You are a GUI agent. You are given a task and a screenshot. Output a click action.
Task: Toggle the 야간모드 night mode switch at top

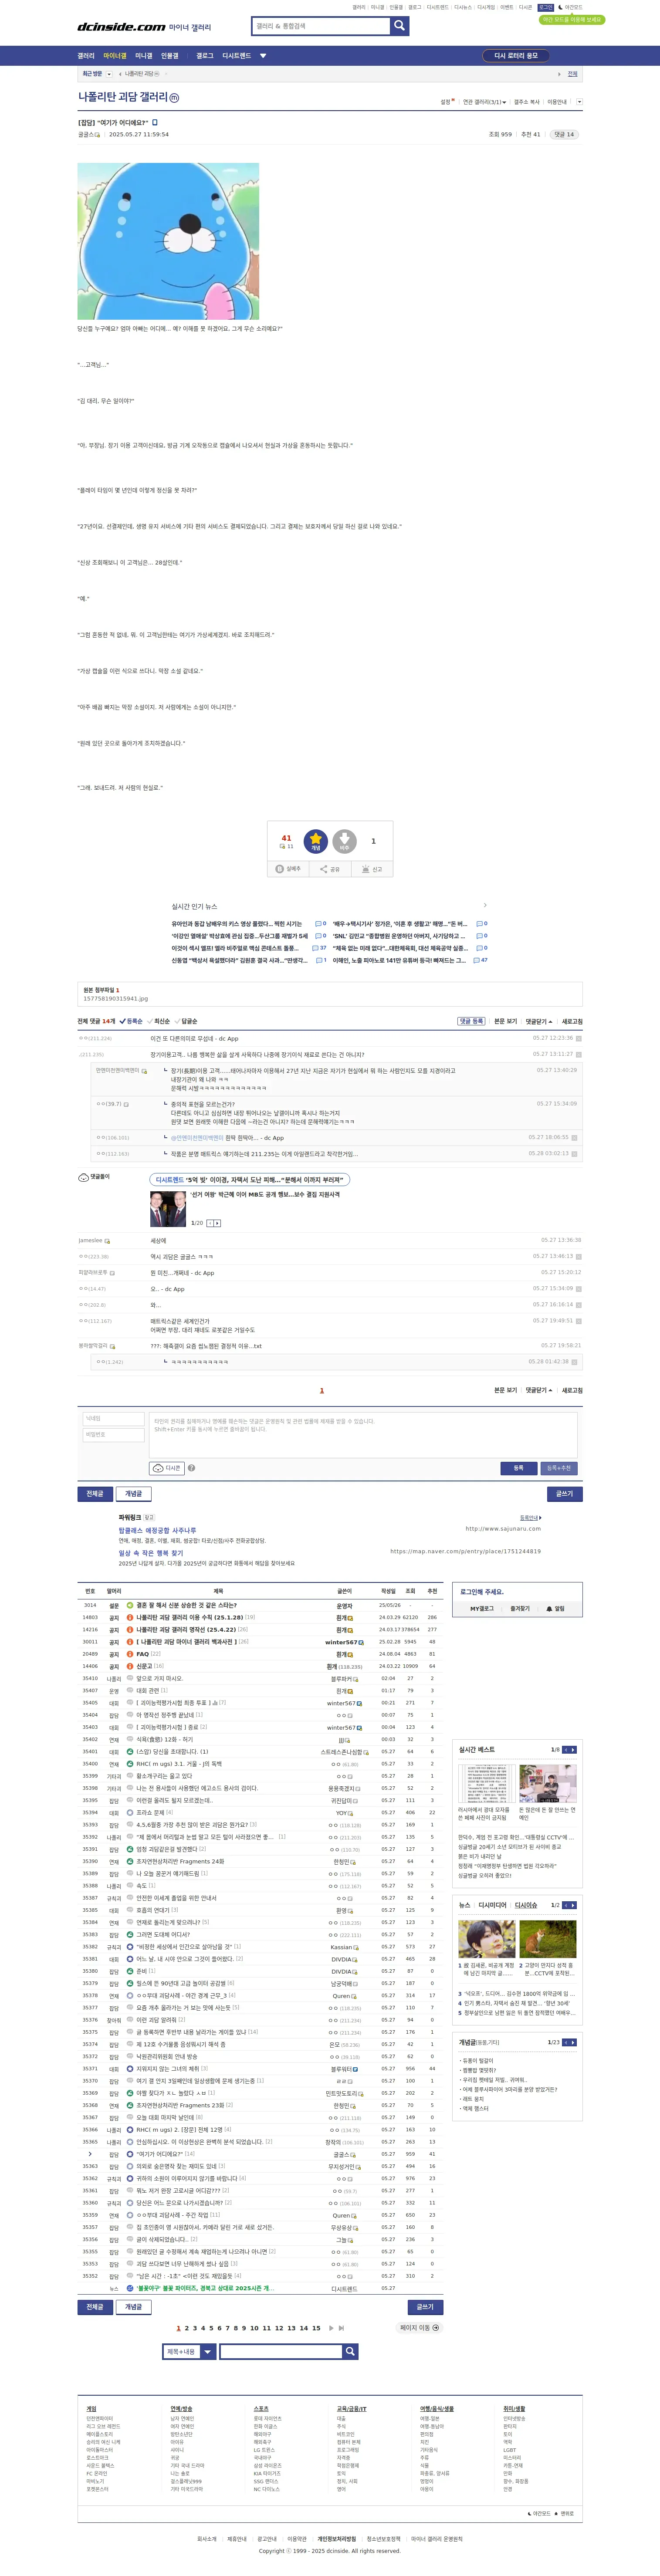570,8
